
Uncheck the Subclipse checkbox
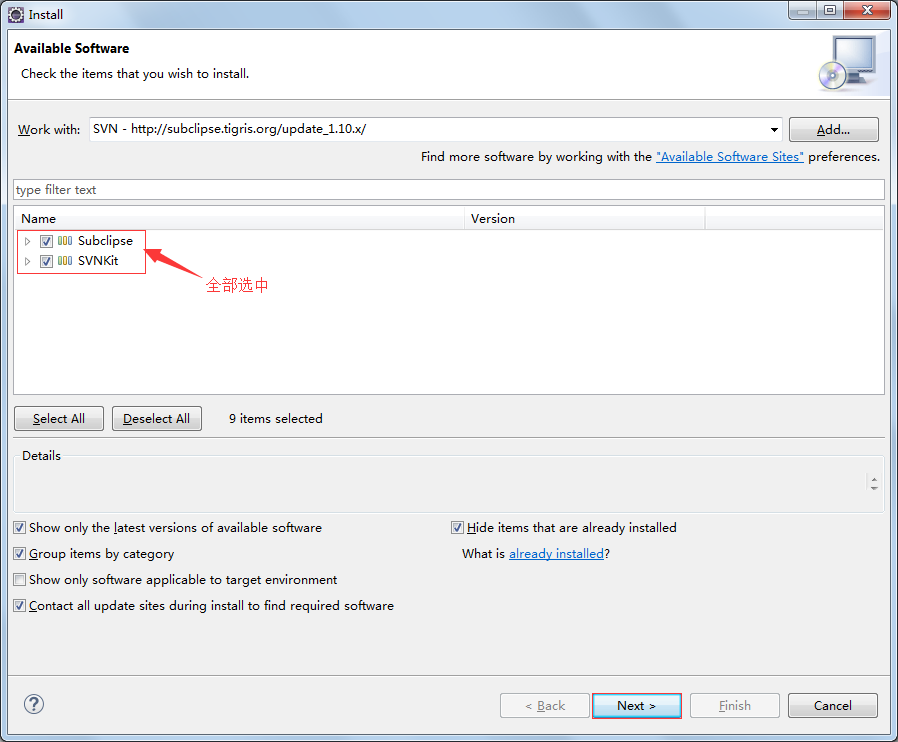46,241
